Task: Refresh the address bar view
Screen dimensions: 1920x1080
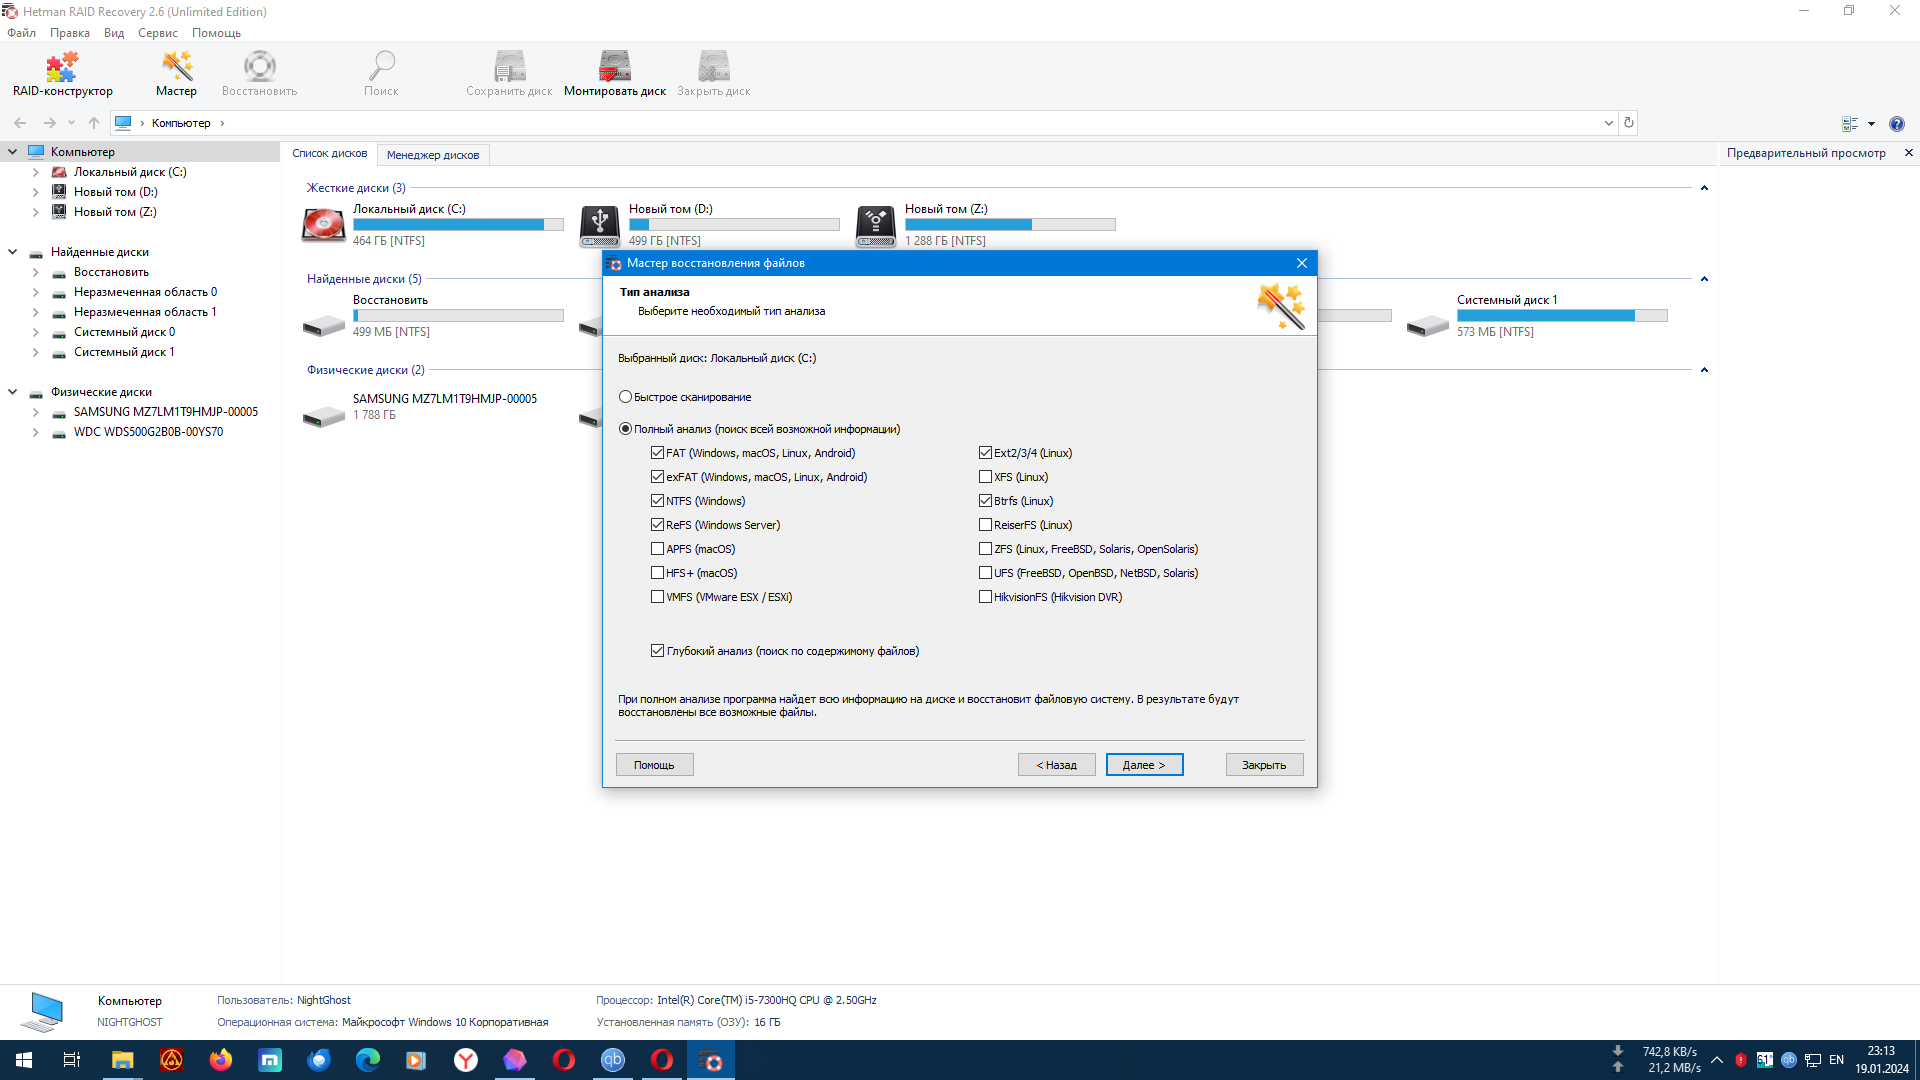Action: point(1629,123)
